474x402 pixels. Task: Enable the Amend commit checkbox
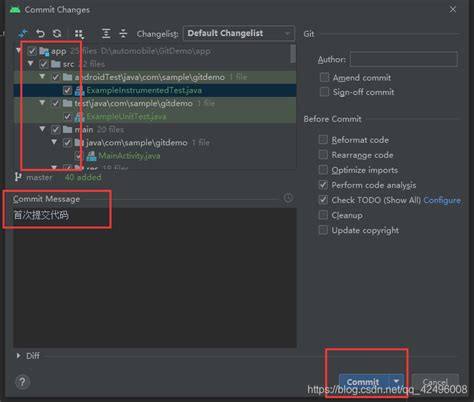(324, 77)
